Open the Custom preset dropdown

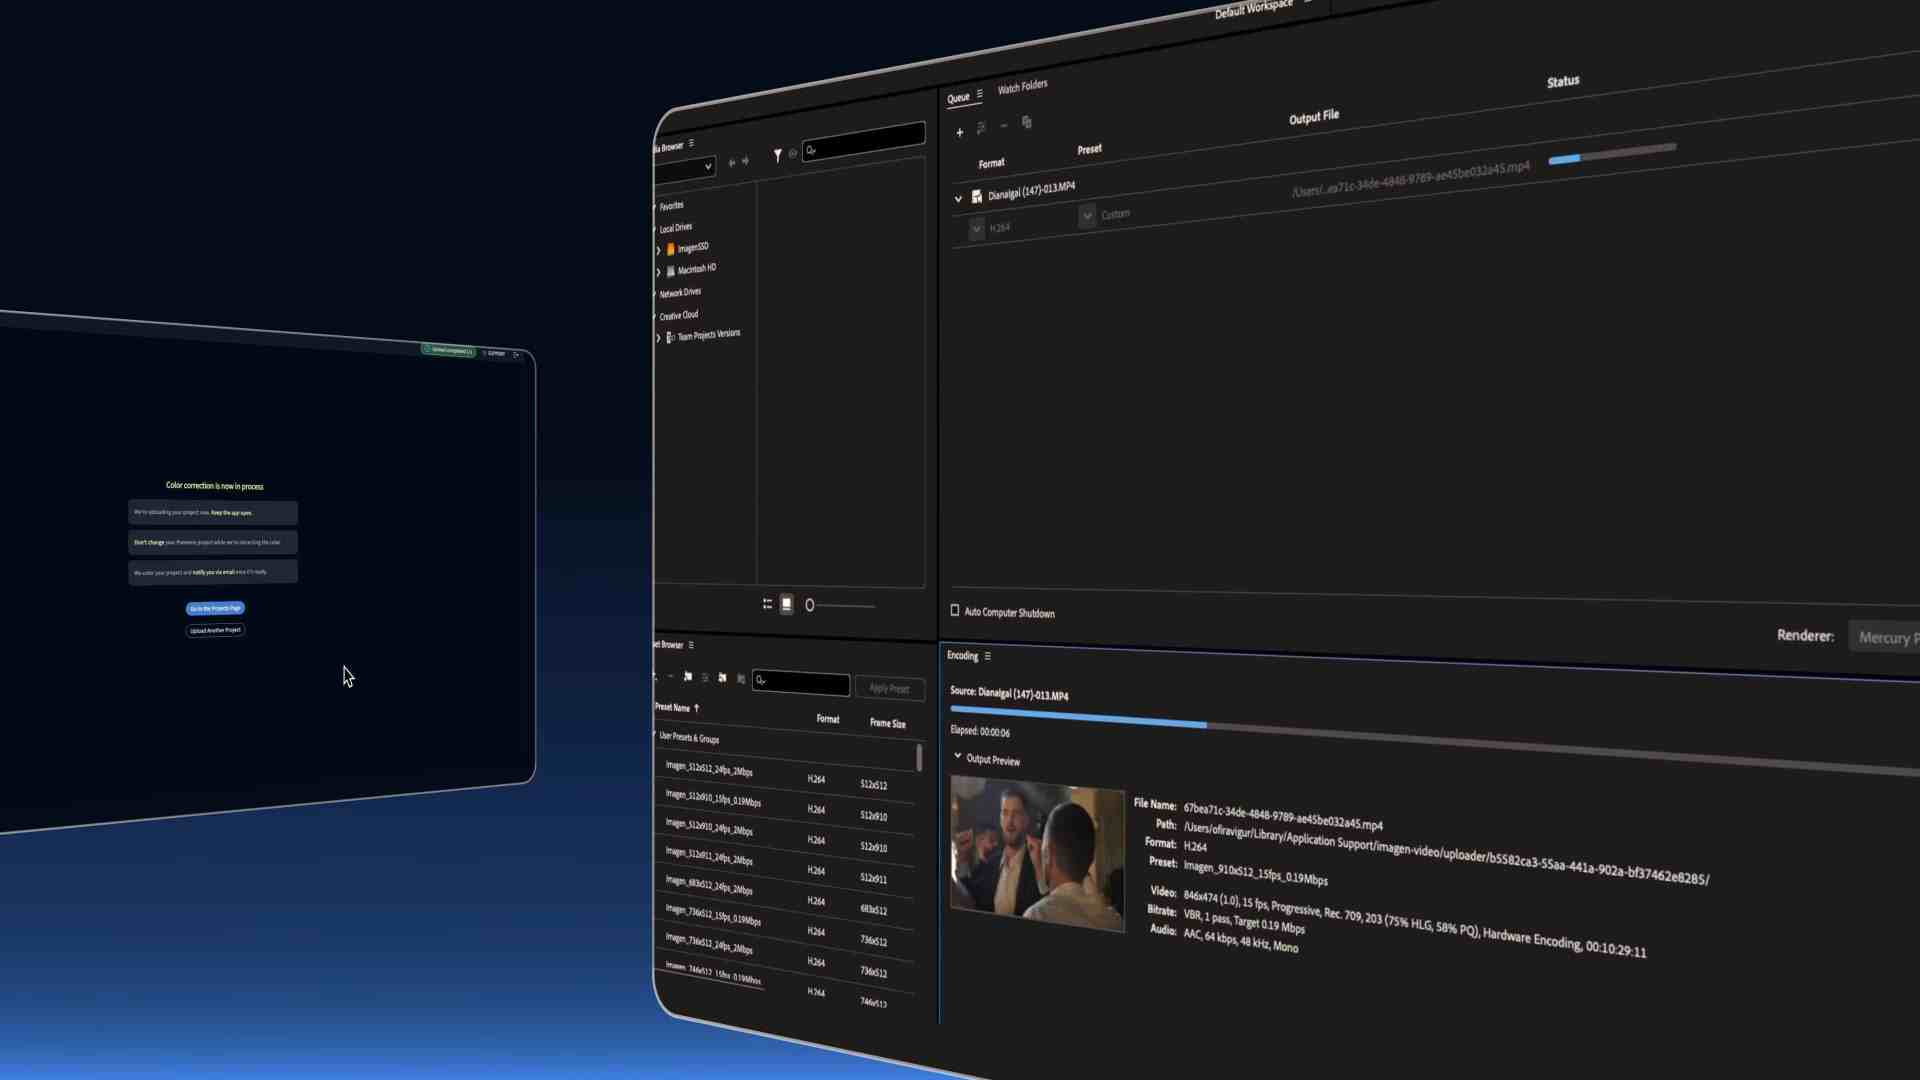(1086, 215)
